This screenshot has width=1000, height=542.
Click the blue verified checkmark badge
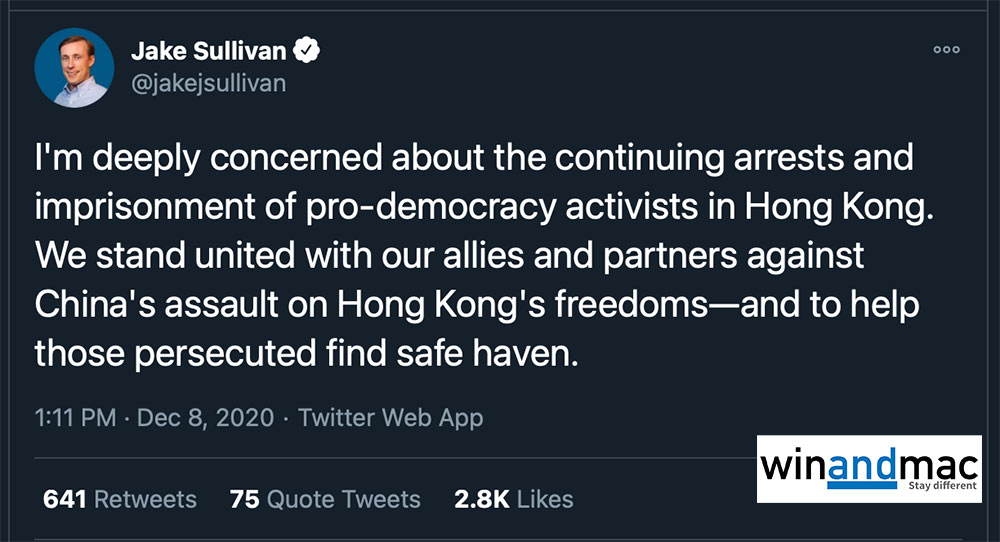(x=312, y=51)
